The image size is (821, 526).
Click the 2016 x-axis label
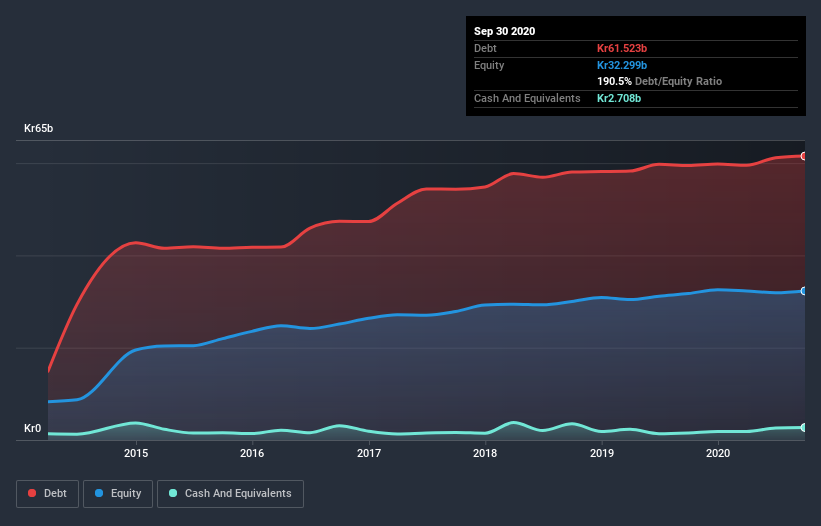coord(252,453)
